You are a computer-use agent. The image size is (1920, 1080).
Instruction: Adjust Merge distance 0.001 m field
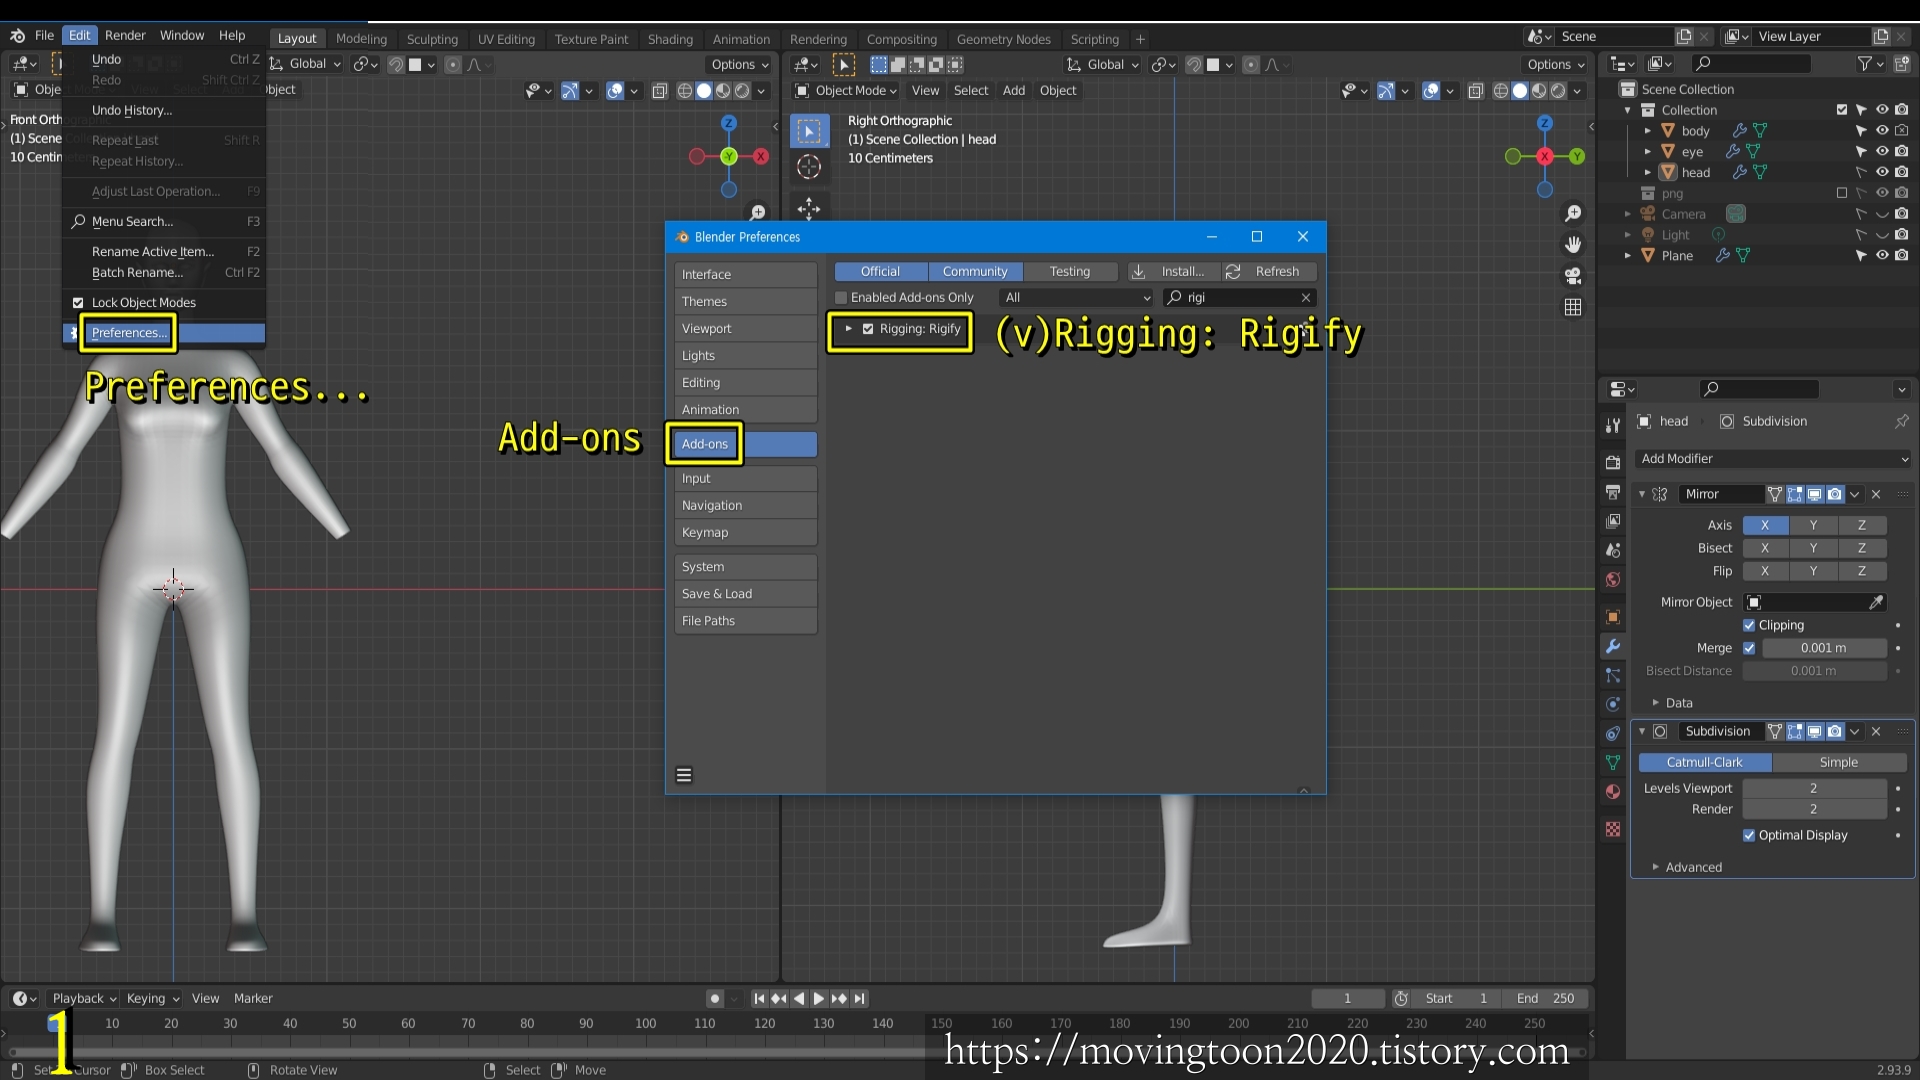[1823, 648]
